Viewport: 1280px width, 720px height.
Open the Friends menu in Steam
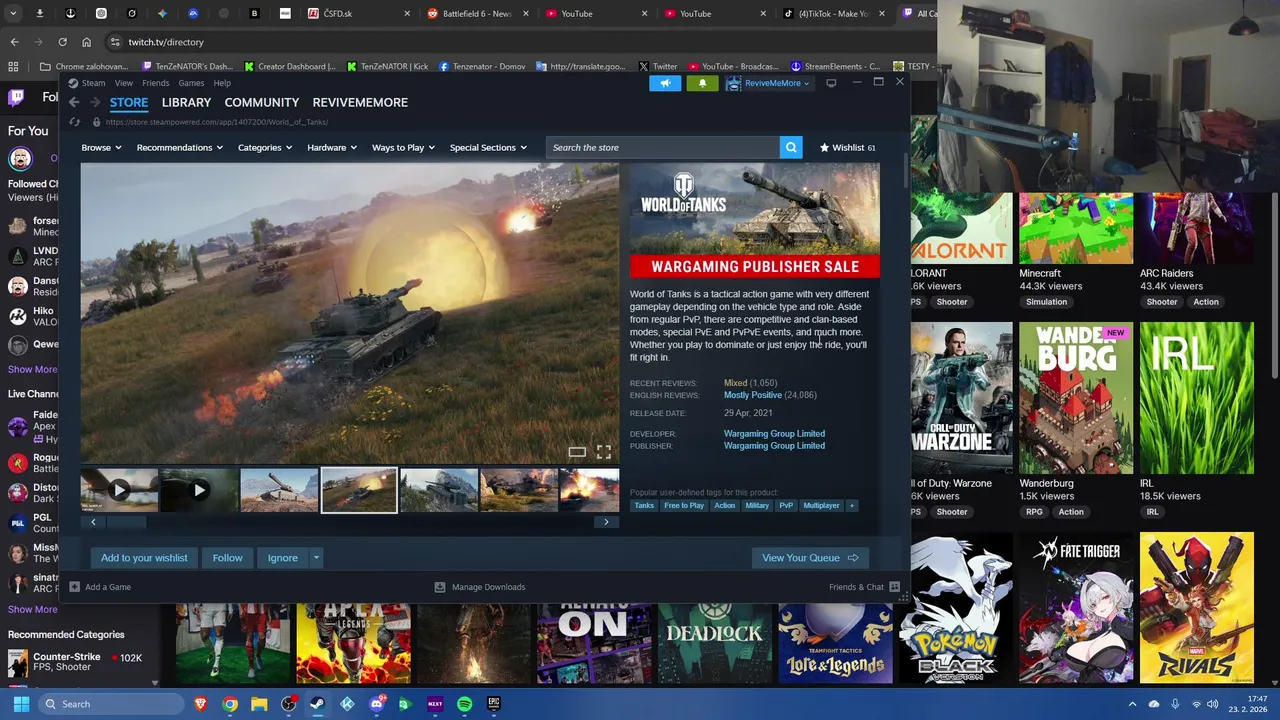coord(155,83)
